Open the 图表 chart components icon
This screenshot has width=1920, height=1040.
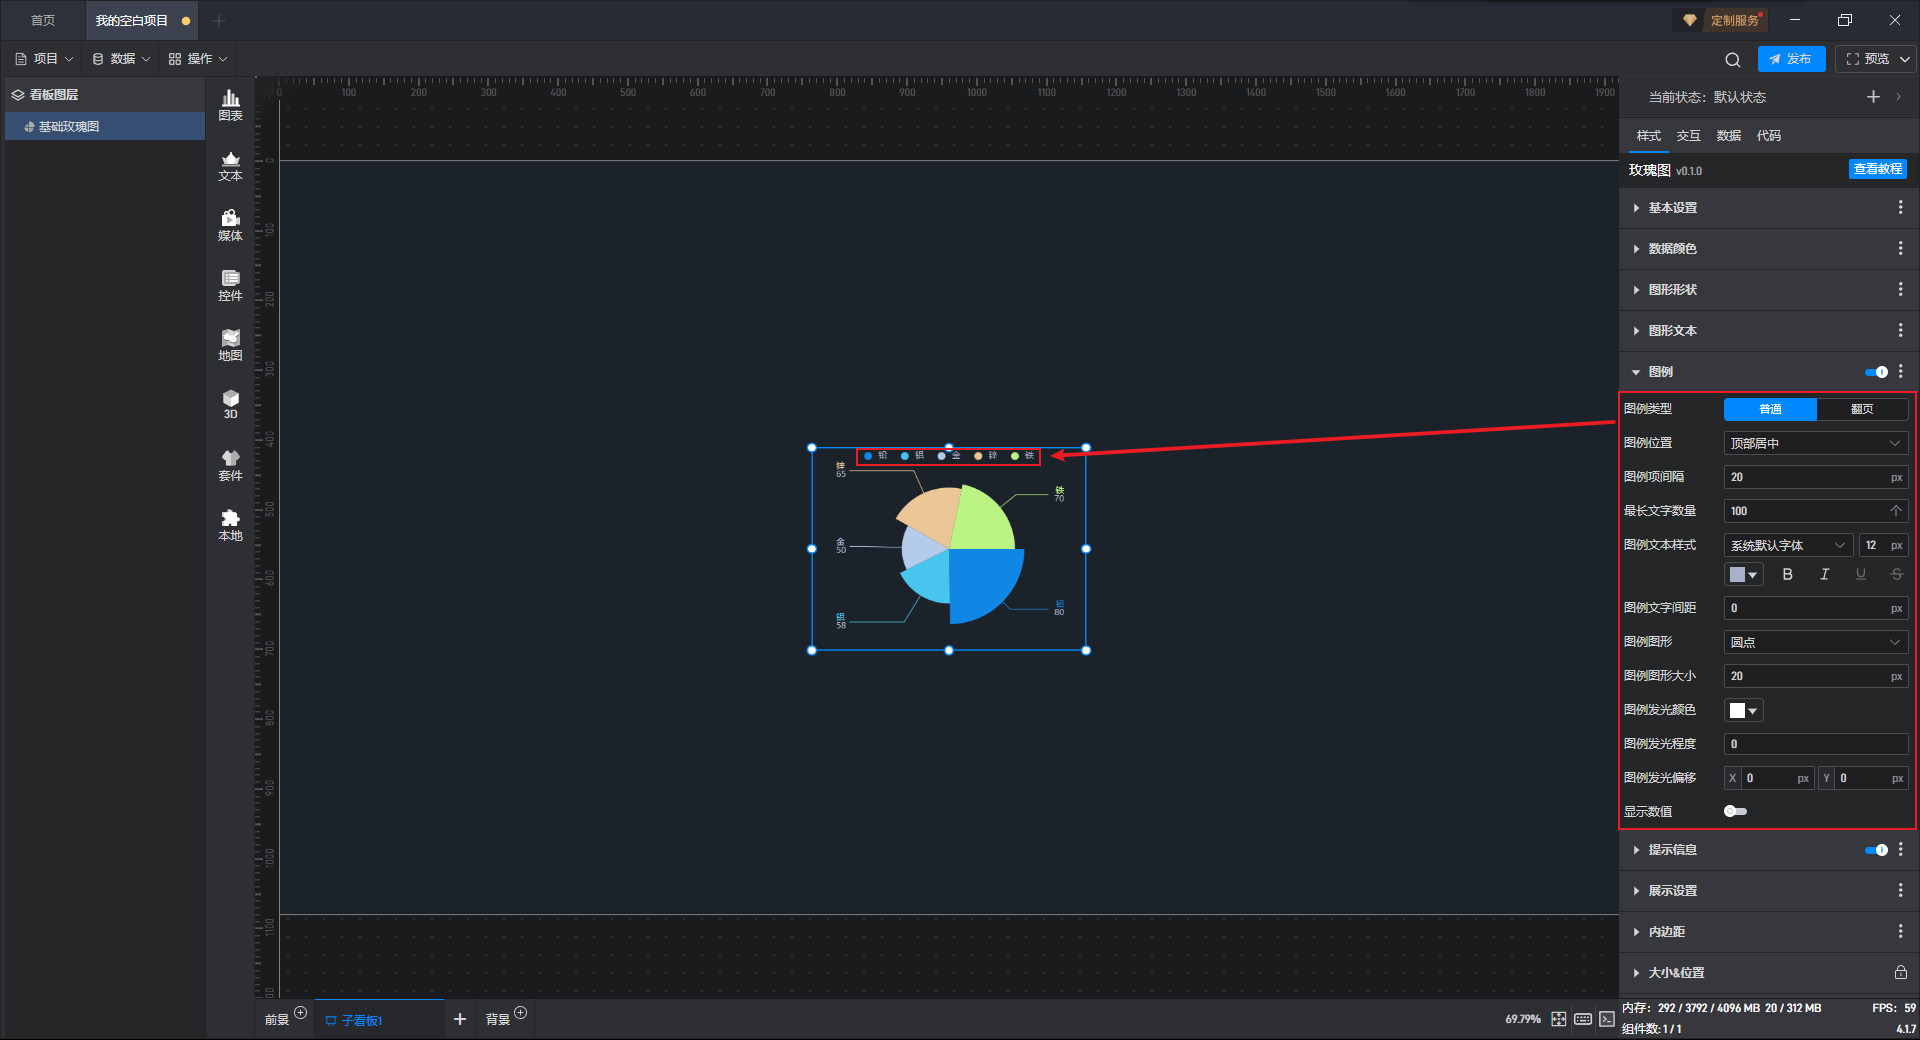coord(230,105)
